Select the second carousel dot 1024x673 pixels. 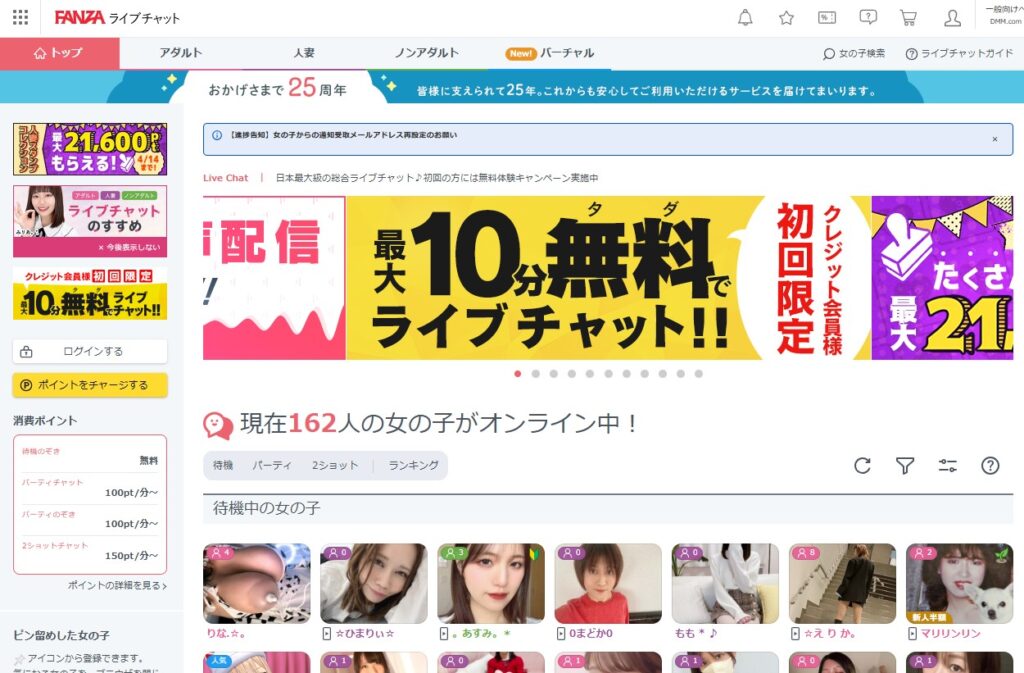pos(535,375)
